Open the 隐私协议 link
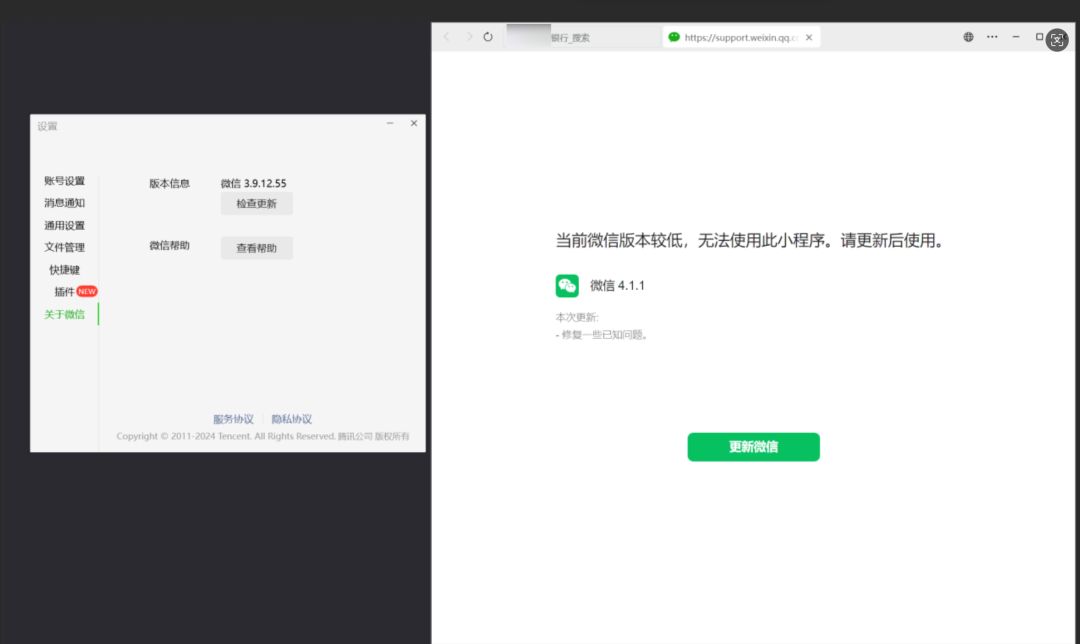 point(291,419)
